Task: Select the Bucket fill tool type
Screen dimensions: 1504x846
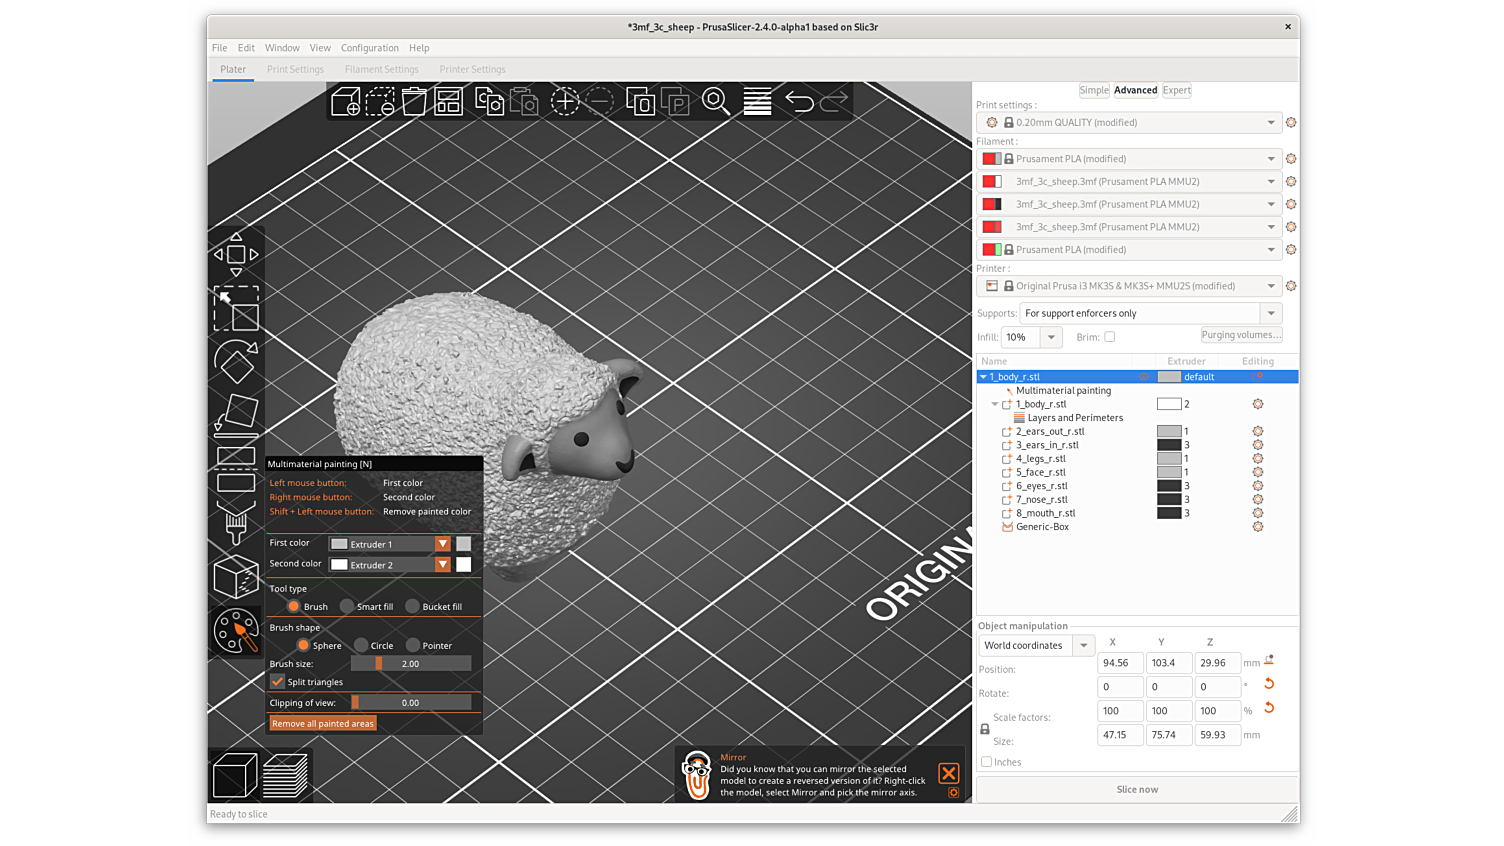Action: pyautogui.click(x=412, y=606)
